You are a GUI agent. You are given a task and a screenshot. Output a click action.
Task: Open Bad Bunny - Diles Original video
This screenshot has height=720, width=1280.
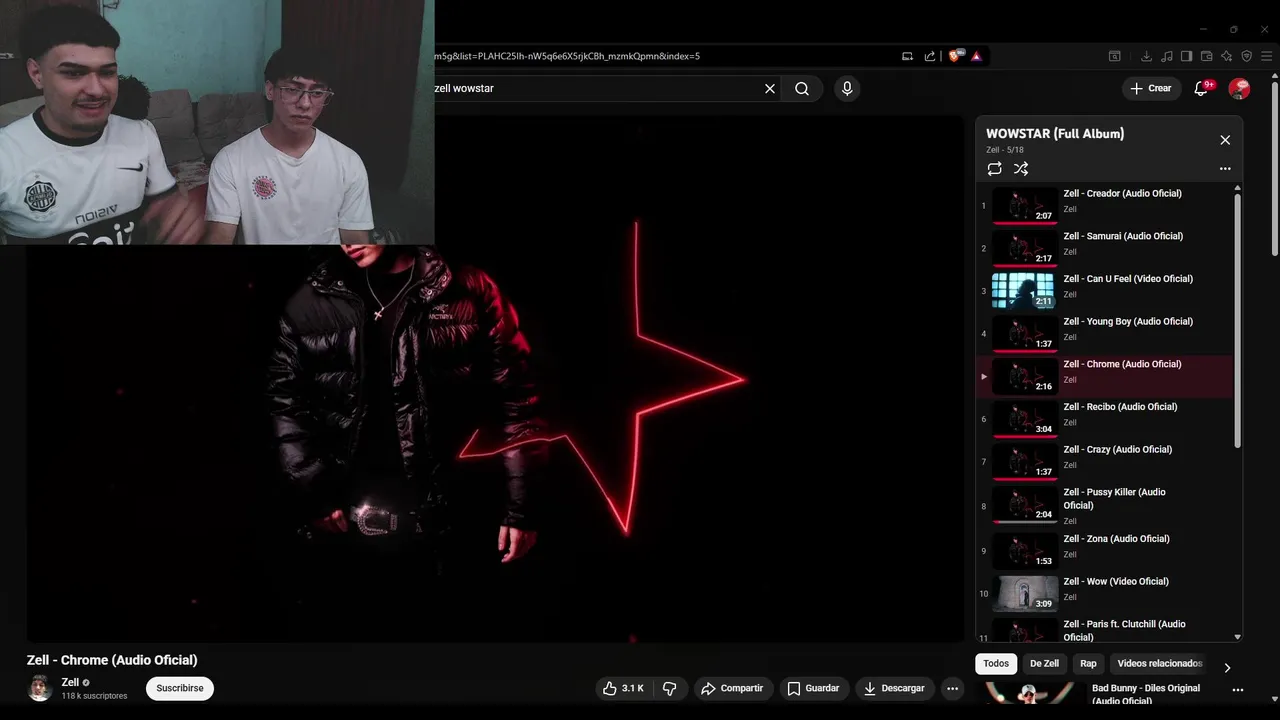(1146, 694)
